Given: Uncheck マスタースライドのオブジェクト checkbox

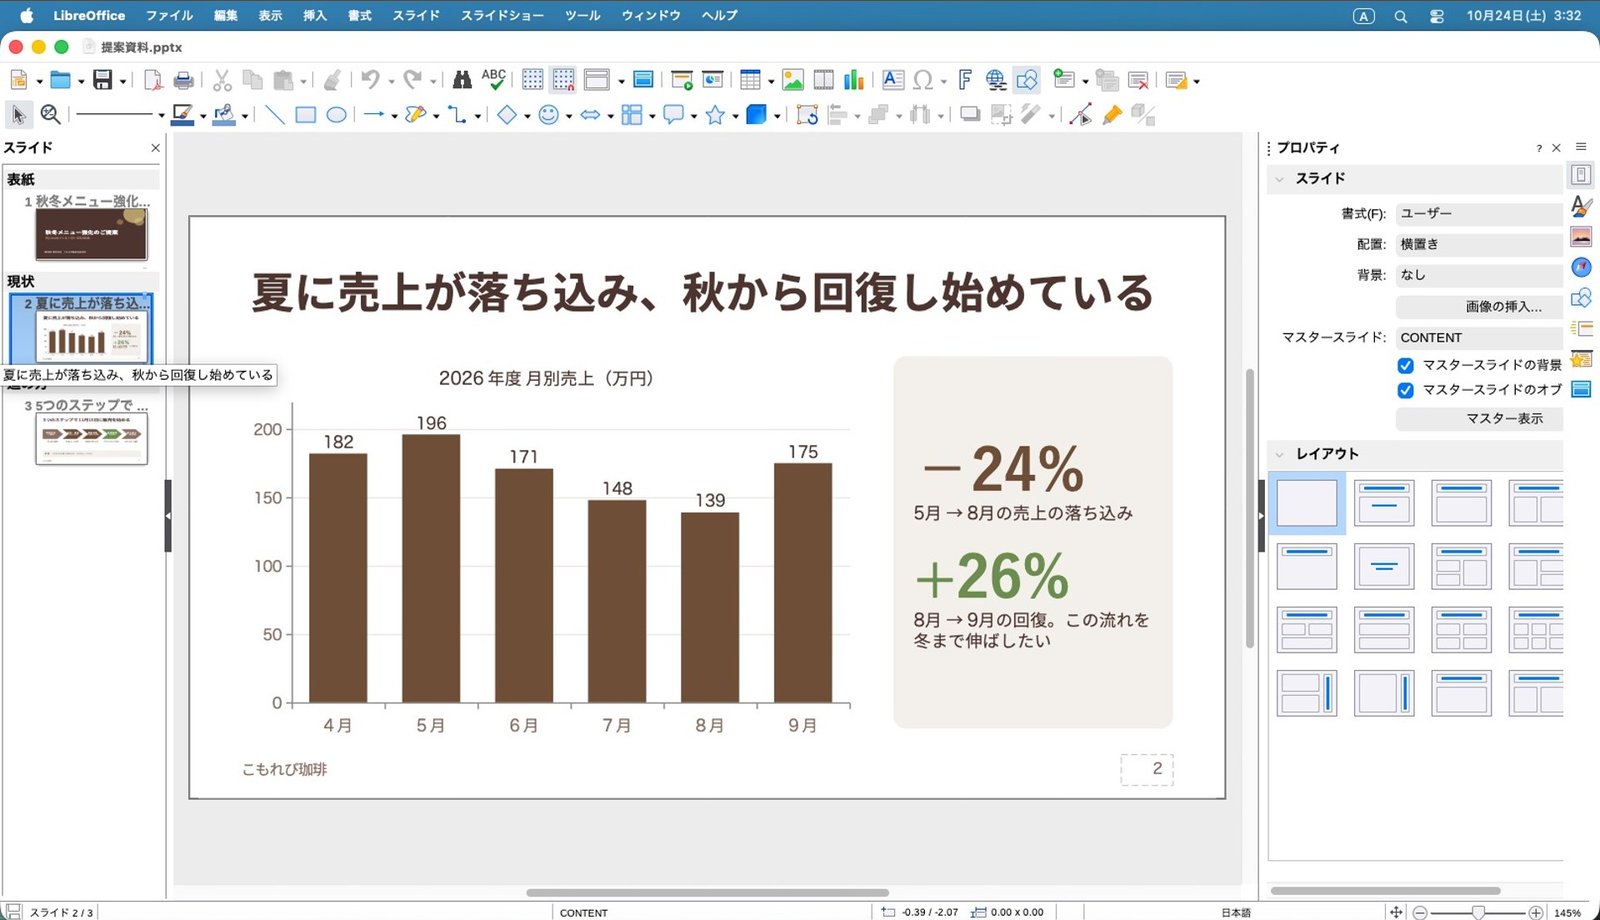Looking at the screenshot, I should pos(1405,390).
